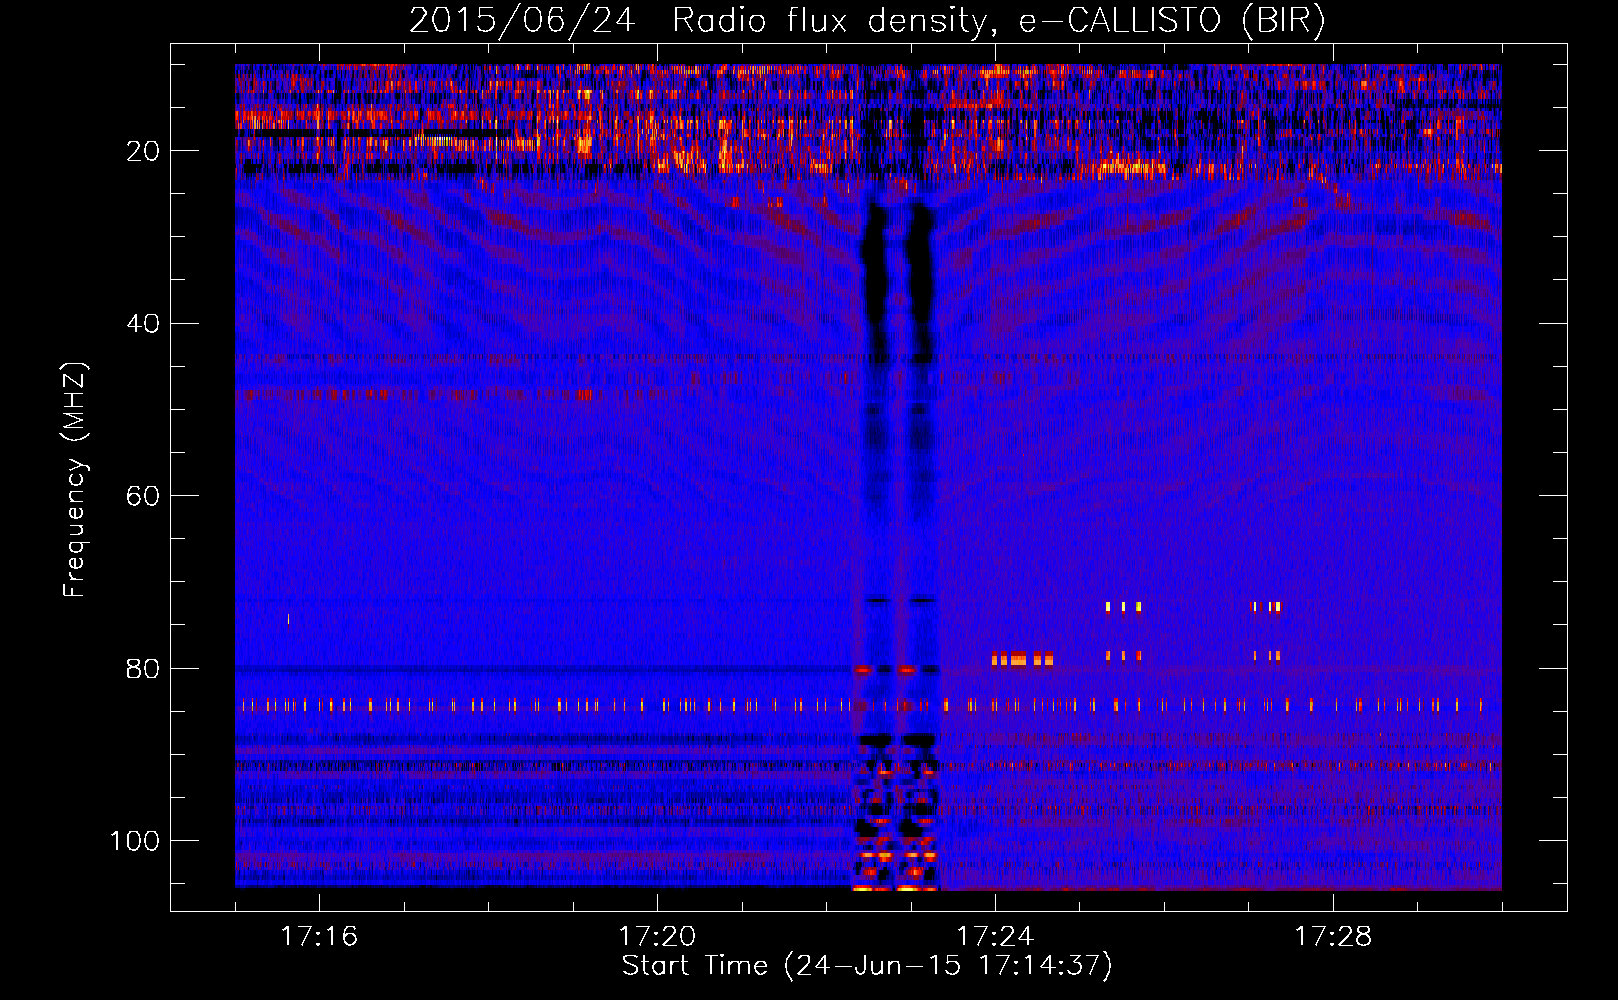Image resolution: width=1618 pixels, height=1000 pixels.
Task: Click the 17:20 time tick label
Action: 657,936
